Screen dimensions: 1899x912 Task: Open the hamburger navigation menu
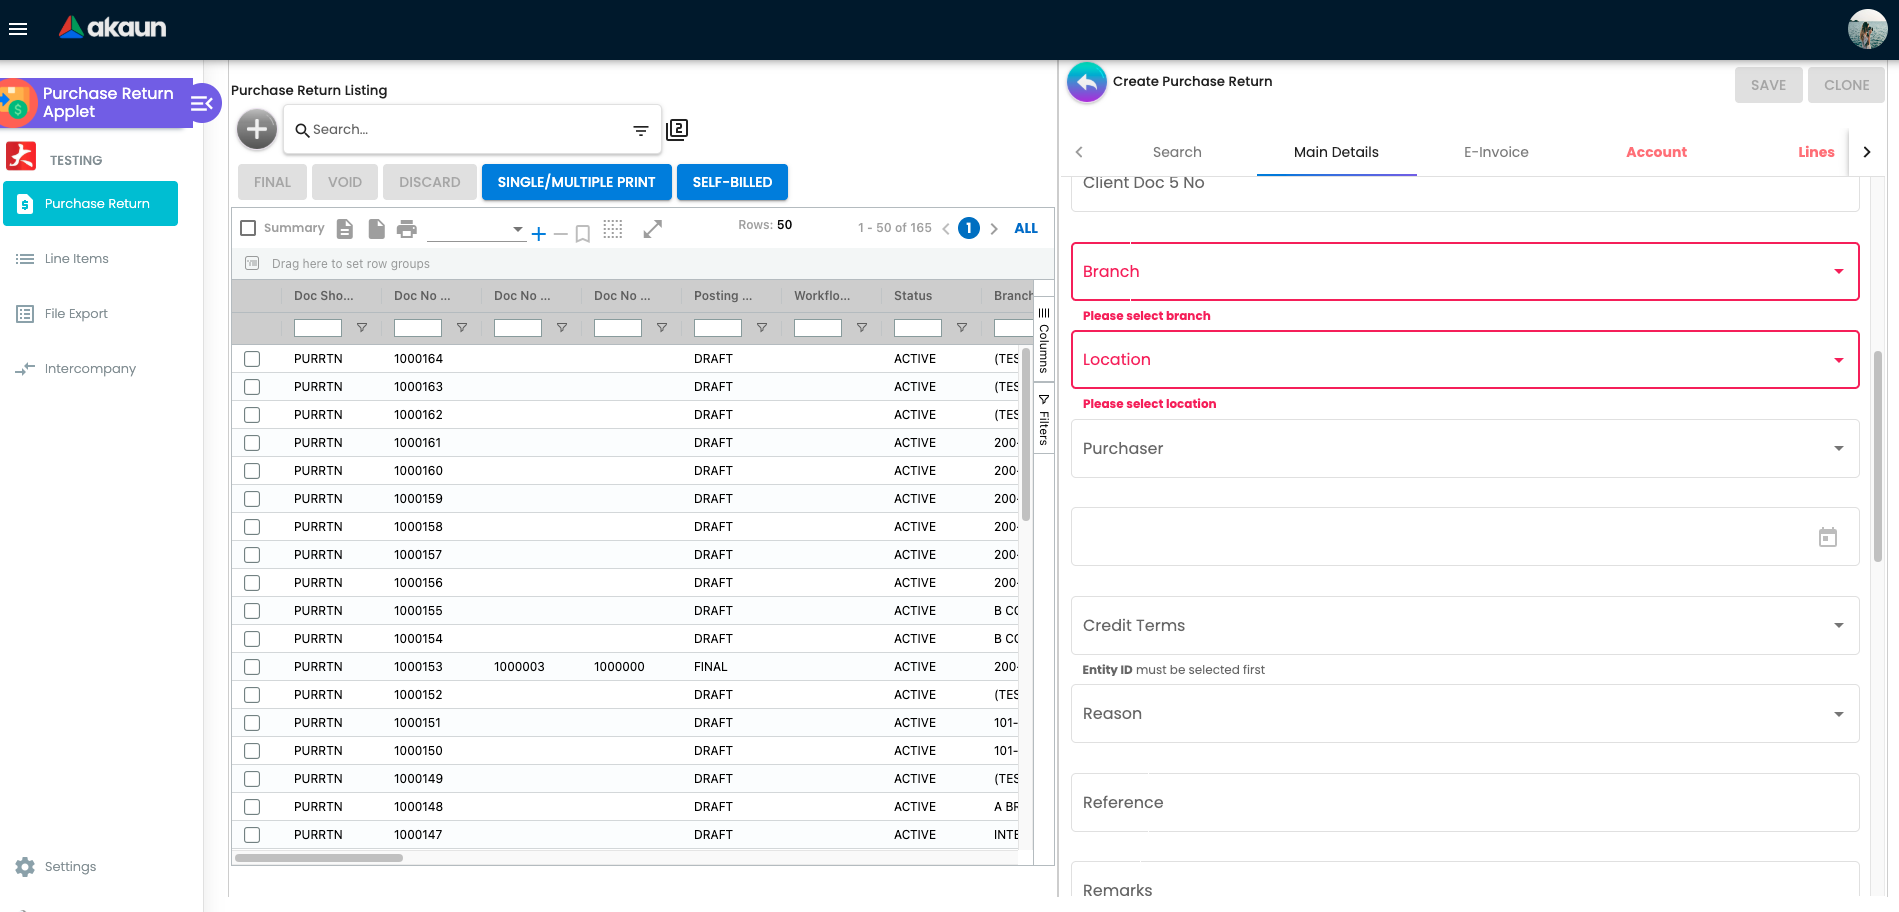(x=17, y=29)
